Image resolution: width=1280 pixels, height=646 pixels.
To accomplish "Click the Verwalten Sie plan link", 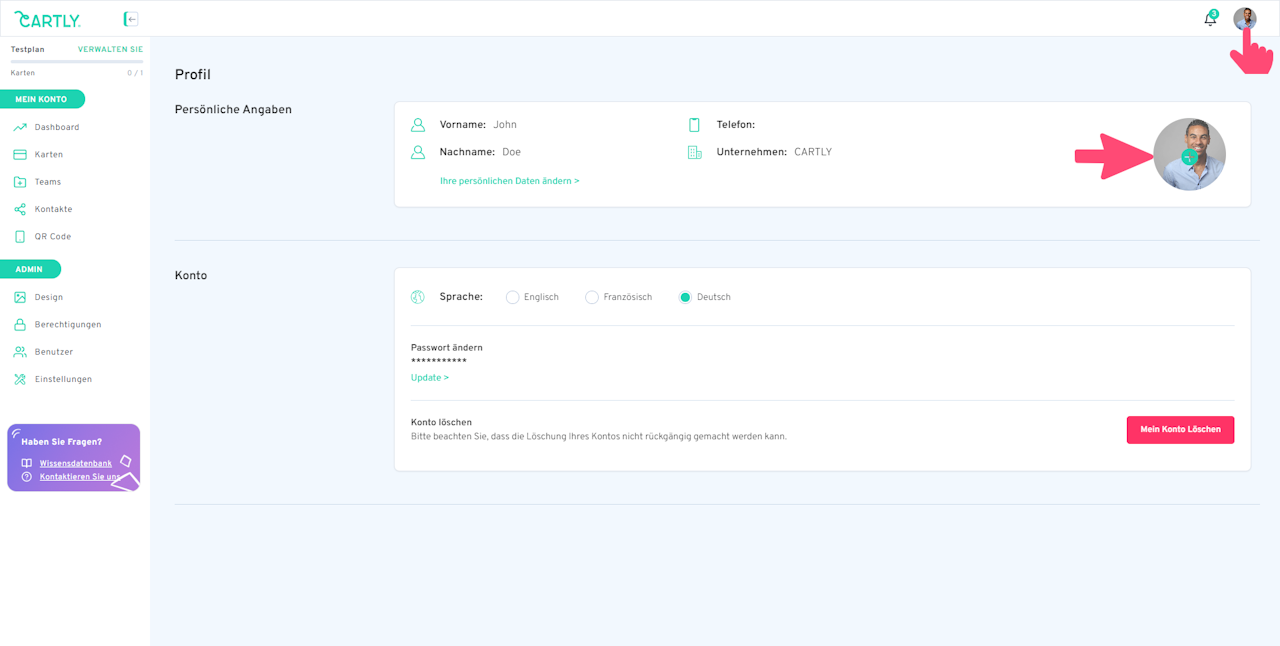I will [110, 49].
